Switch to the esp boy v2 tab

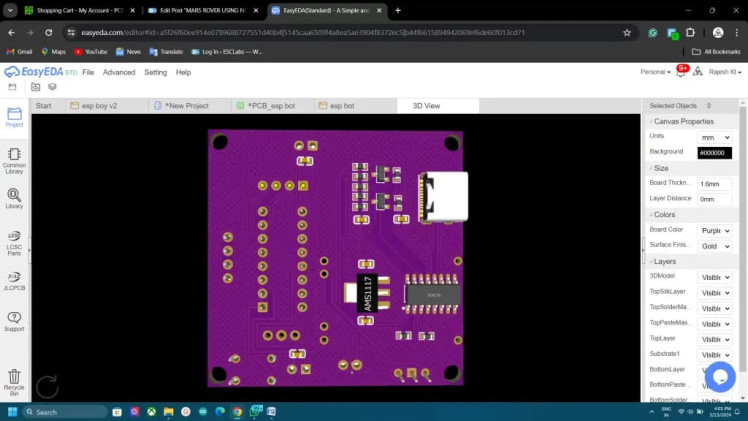click(x=98, y=105)
